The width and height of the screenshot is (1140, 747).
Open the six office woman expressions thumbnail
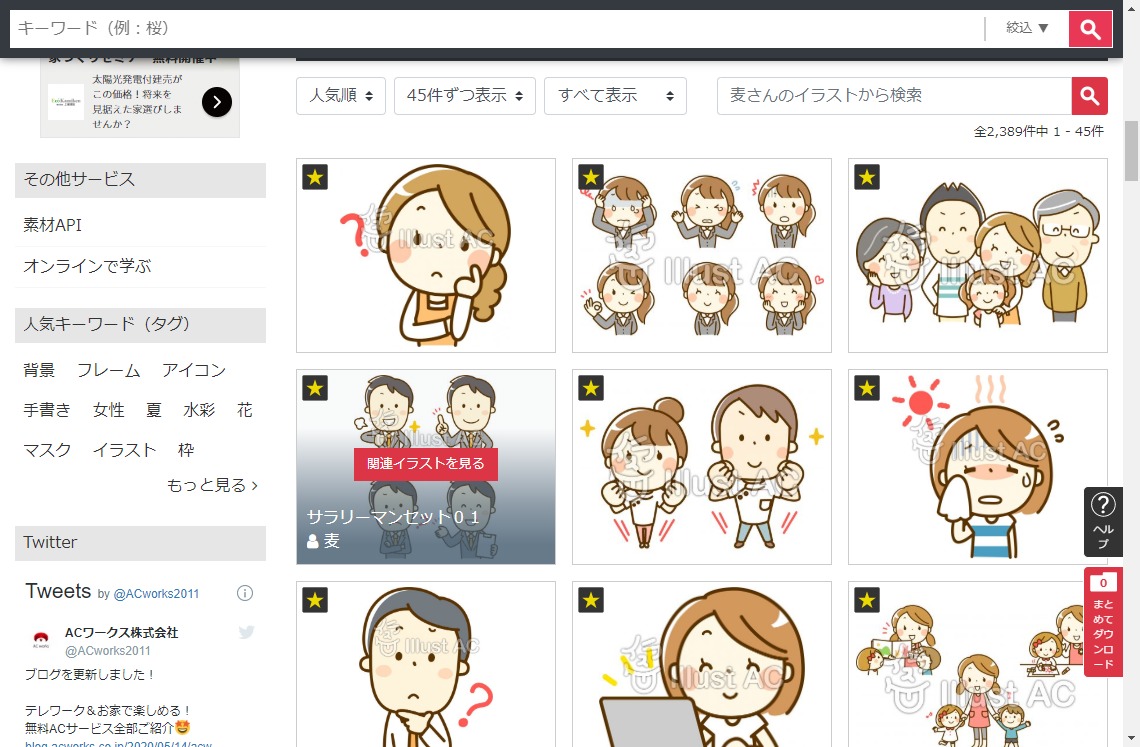[x=702, y=256]
